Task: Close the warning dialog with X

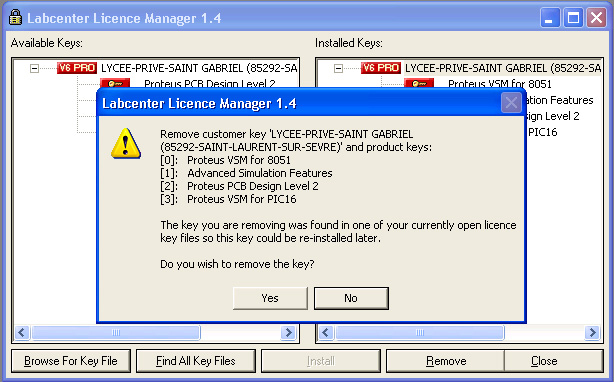Action: (x=511, y=103)
